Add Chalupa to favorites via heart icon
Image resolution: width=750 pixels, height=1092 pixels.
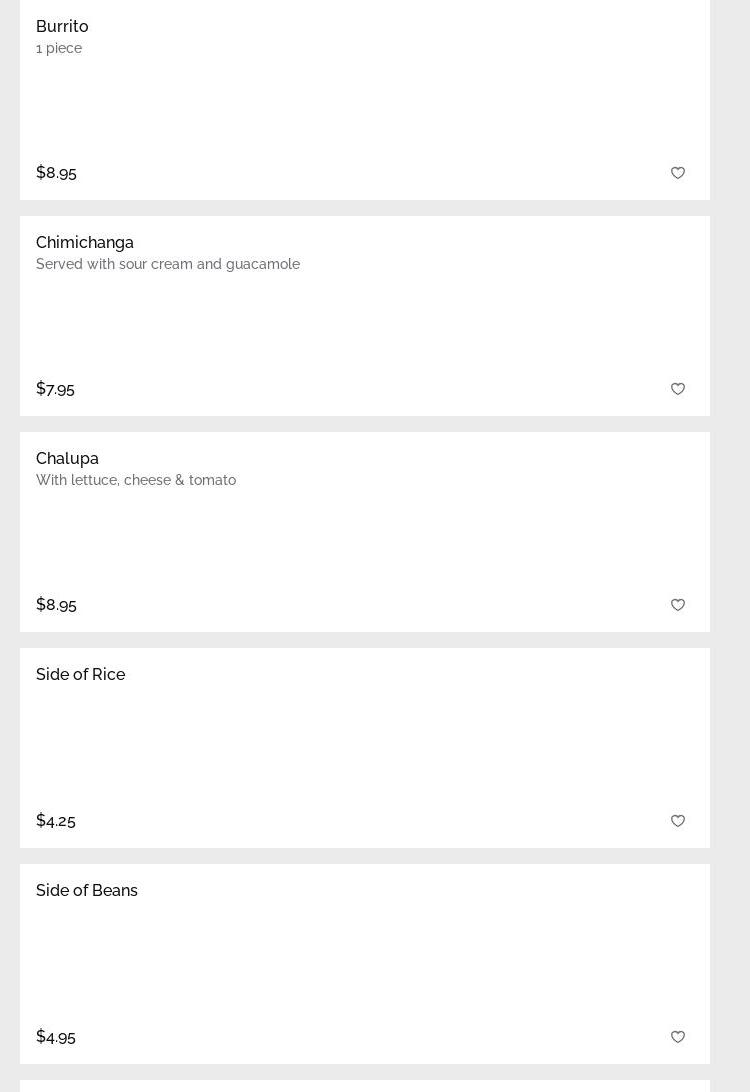pos(678,605)
